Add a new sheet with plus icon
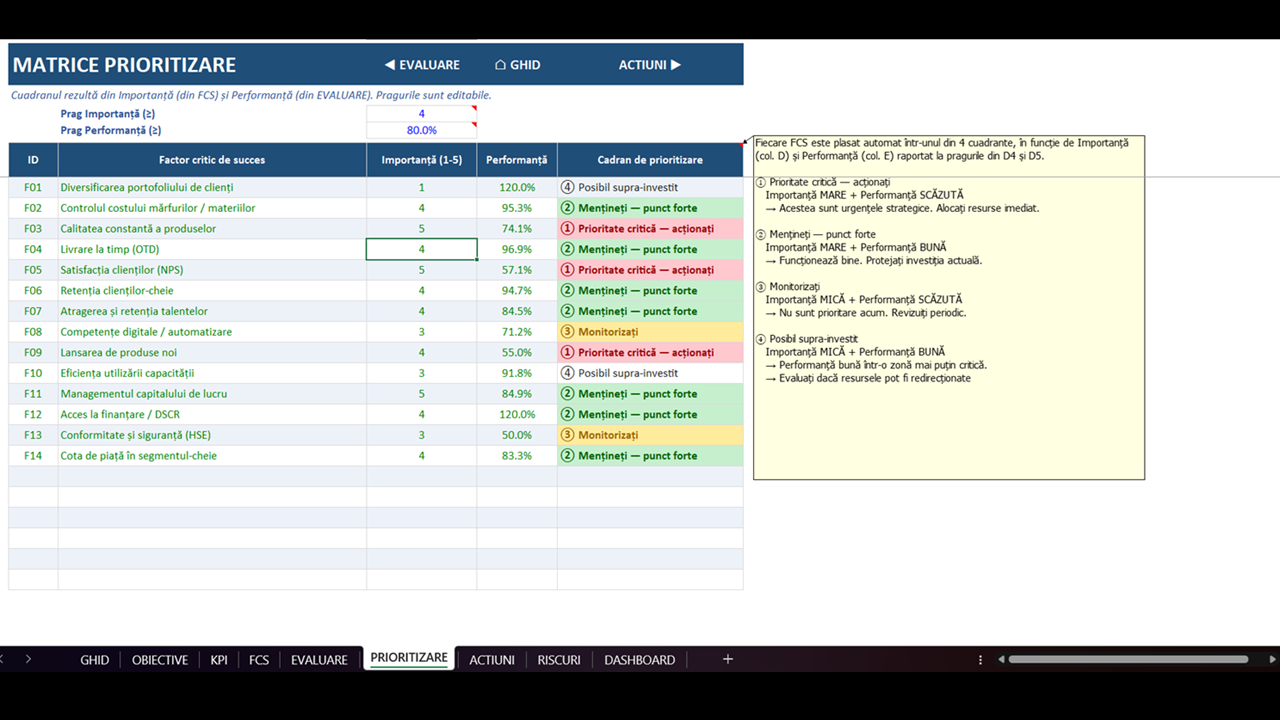Screen dimensions: 1280x720 (728, 659)
